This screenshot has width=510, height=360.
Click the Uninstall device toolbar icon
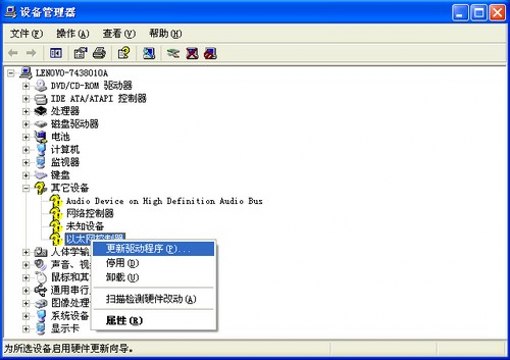(x=211, y=53)
